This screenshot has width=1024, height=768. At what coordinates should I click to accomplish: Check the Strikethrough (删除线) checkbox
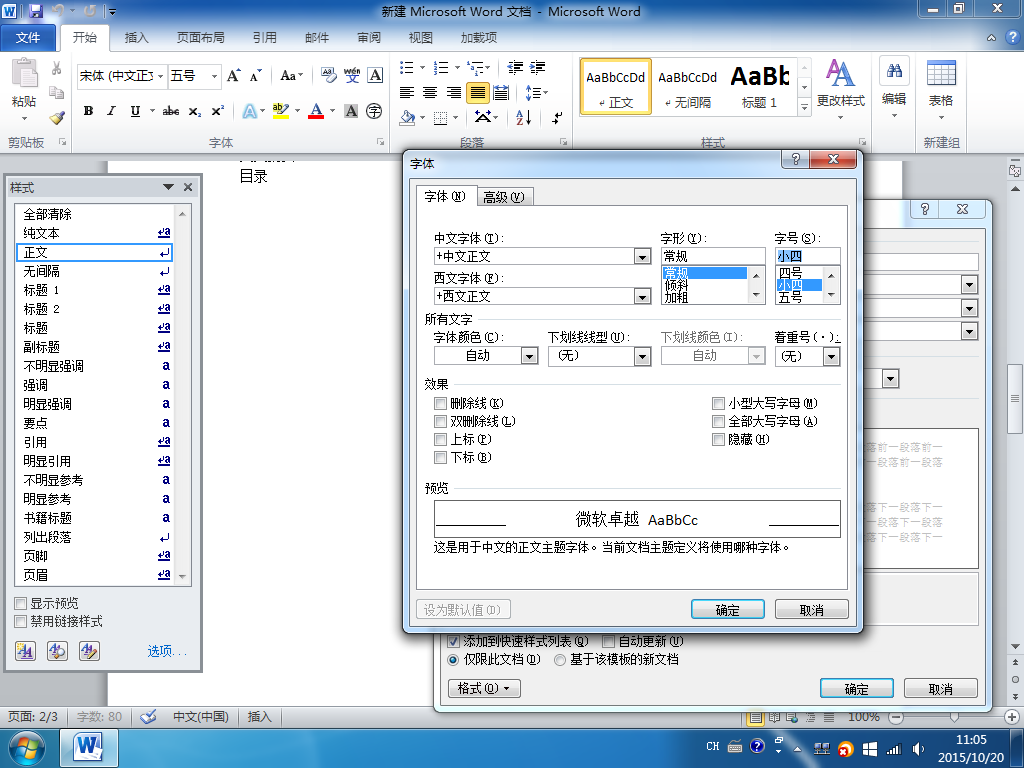click(441, 404)
